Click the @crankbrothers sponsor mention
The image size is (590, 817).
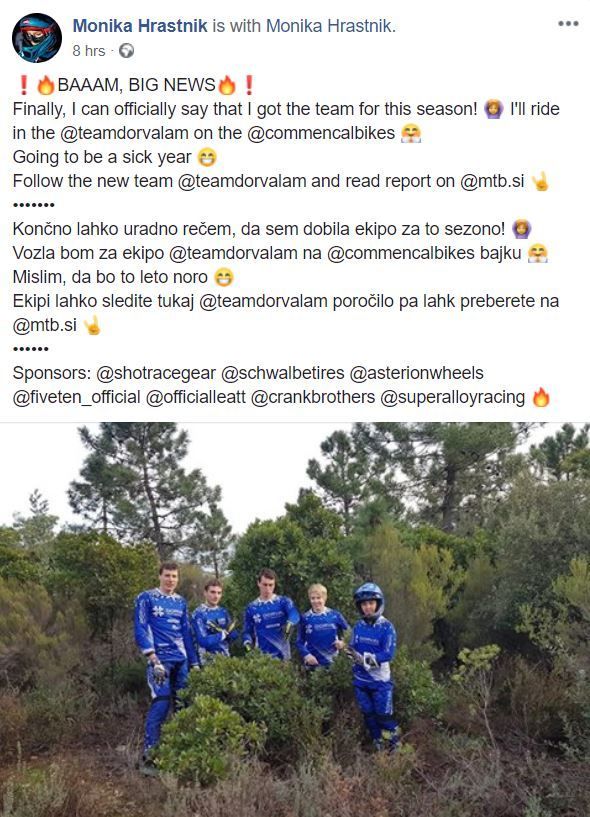click(x=313, y=397)
